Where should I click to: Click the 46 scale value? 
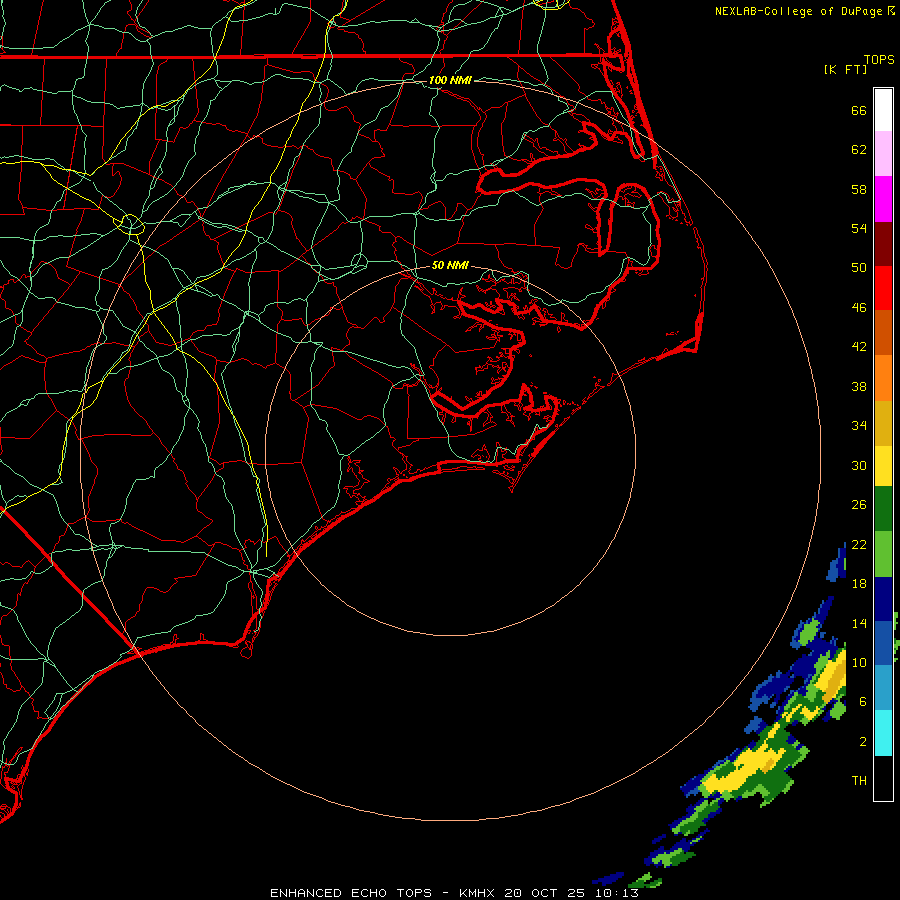click(859, 308)
